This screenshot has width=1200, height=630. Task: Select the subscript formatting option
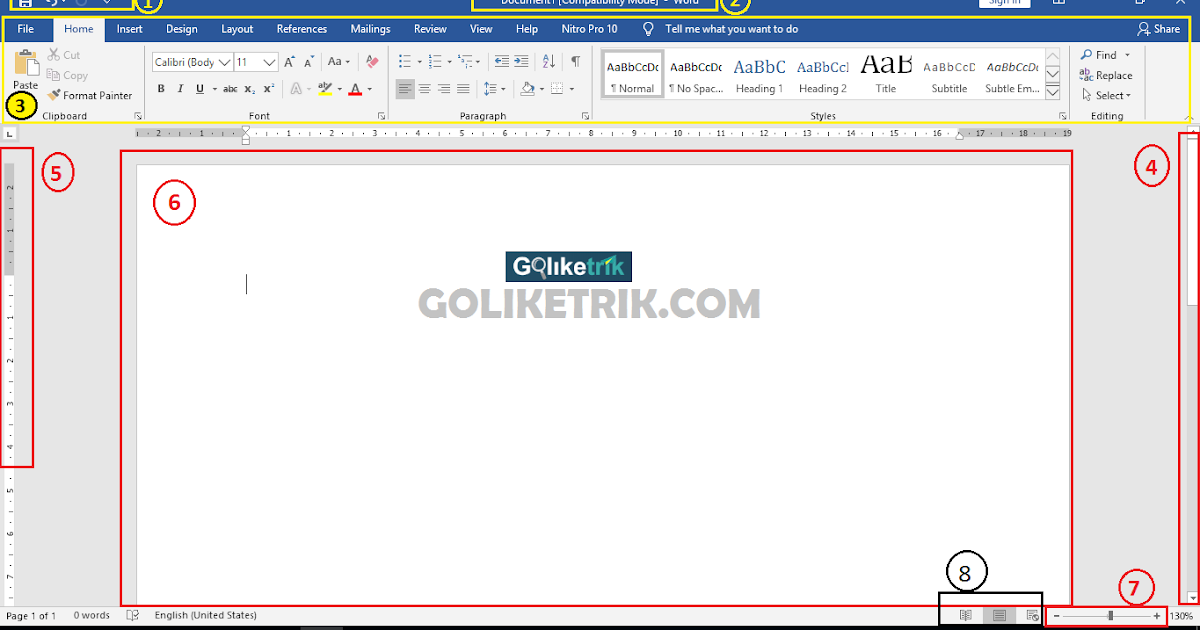pyautogui.click(x=249, y=89)
